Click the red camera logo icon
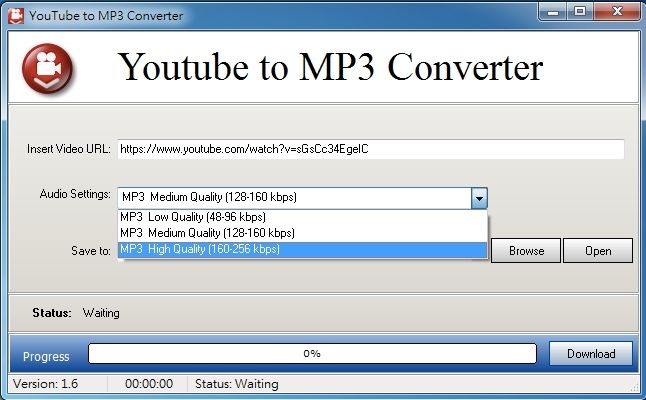This screenshot has height=400, width=646. [48, 68]
